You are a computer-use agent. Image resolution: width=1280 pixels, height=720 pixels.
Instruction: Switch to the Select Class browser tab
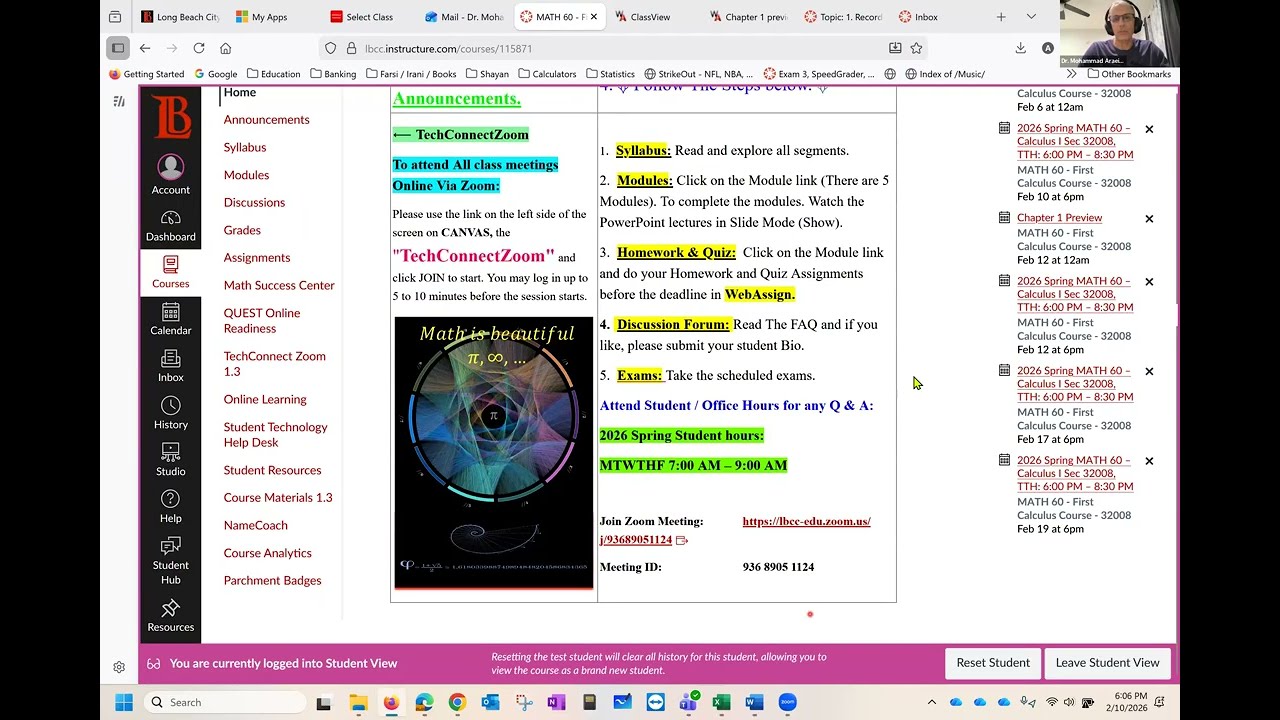368,17
